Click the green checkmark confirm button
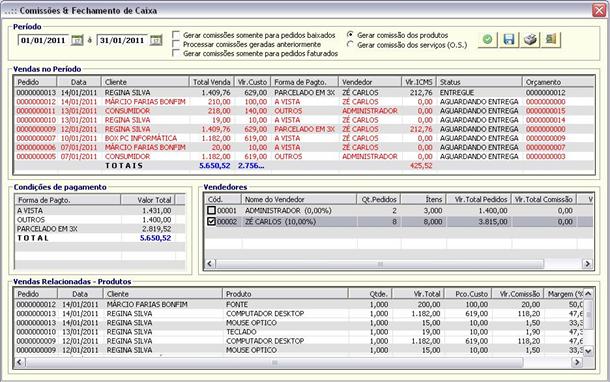 487,39
